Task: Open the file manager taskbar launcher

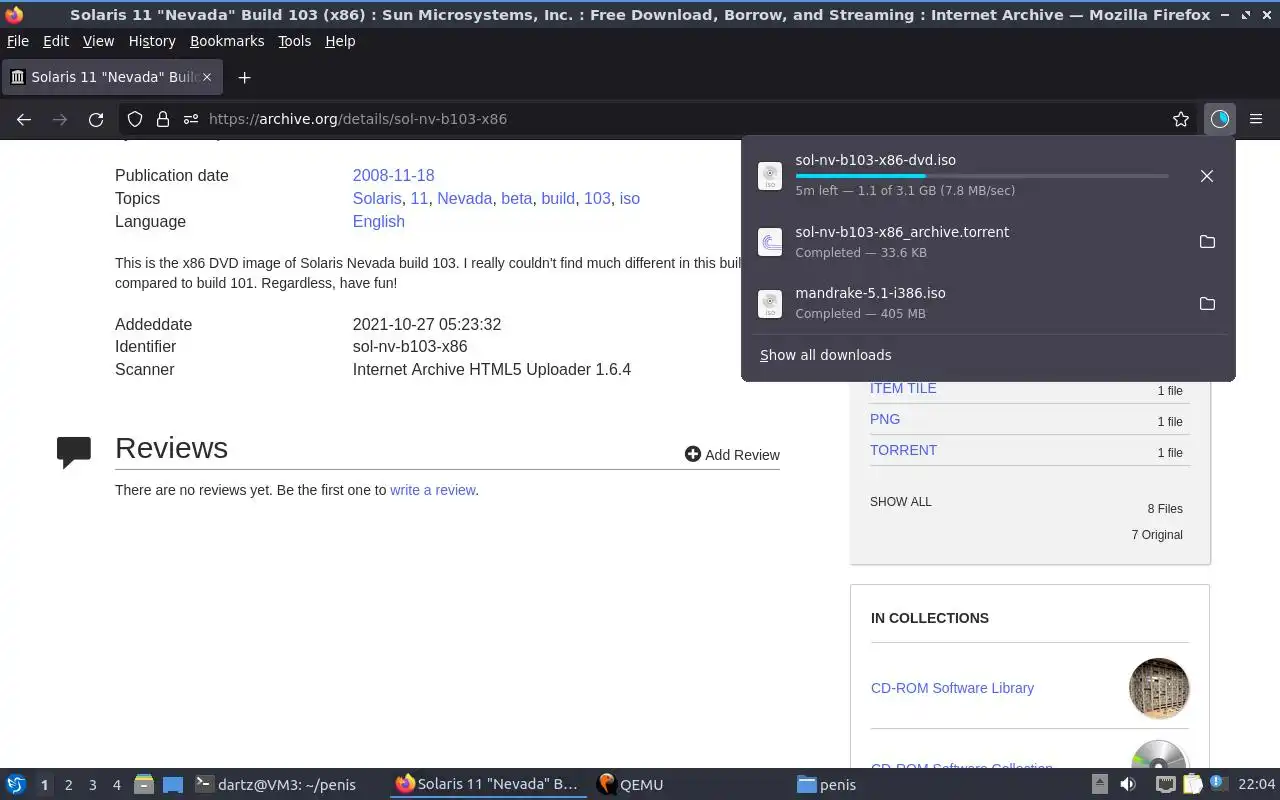Action: point(143,785)
